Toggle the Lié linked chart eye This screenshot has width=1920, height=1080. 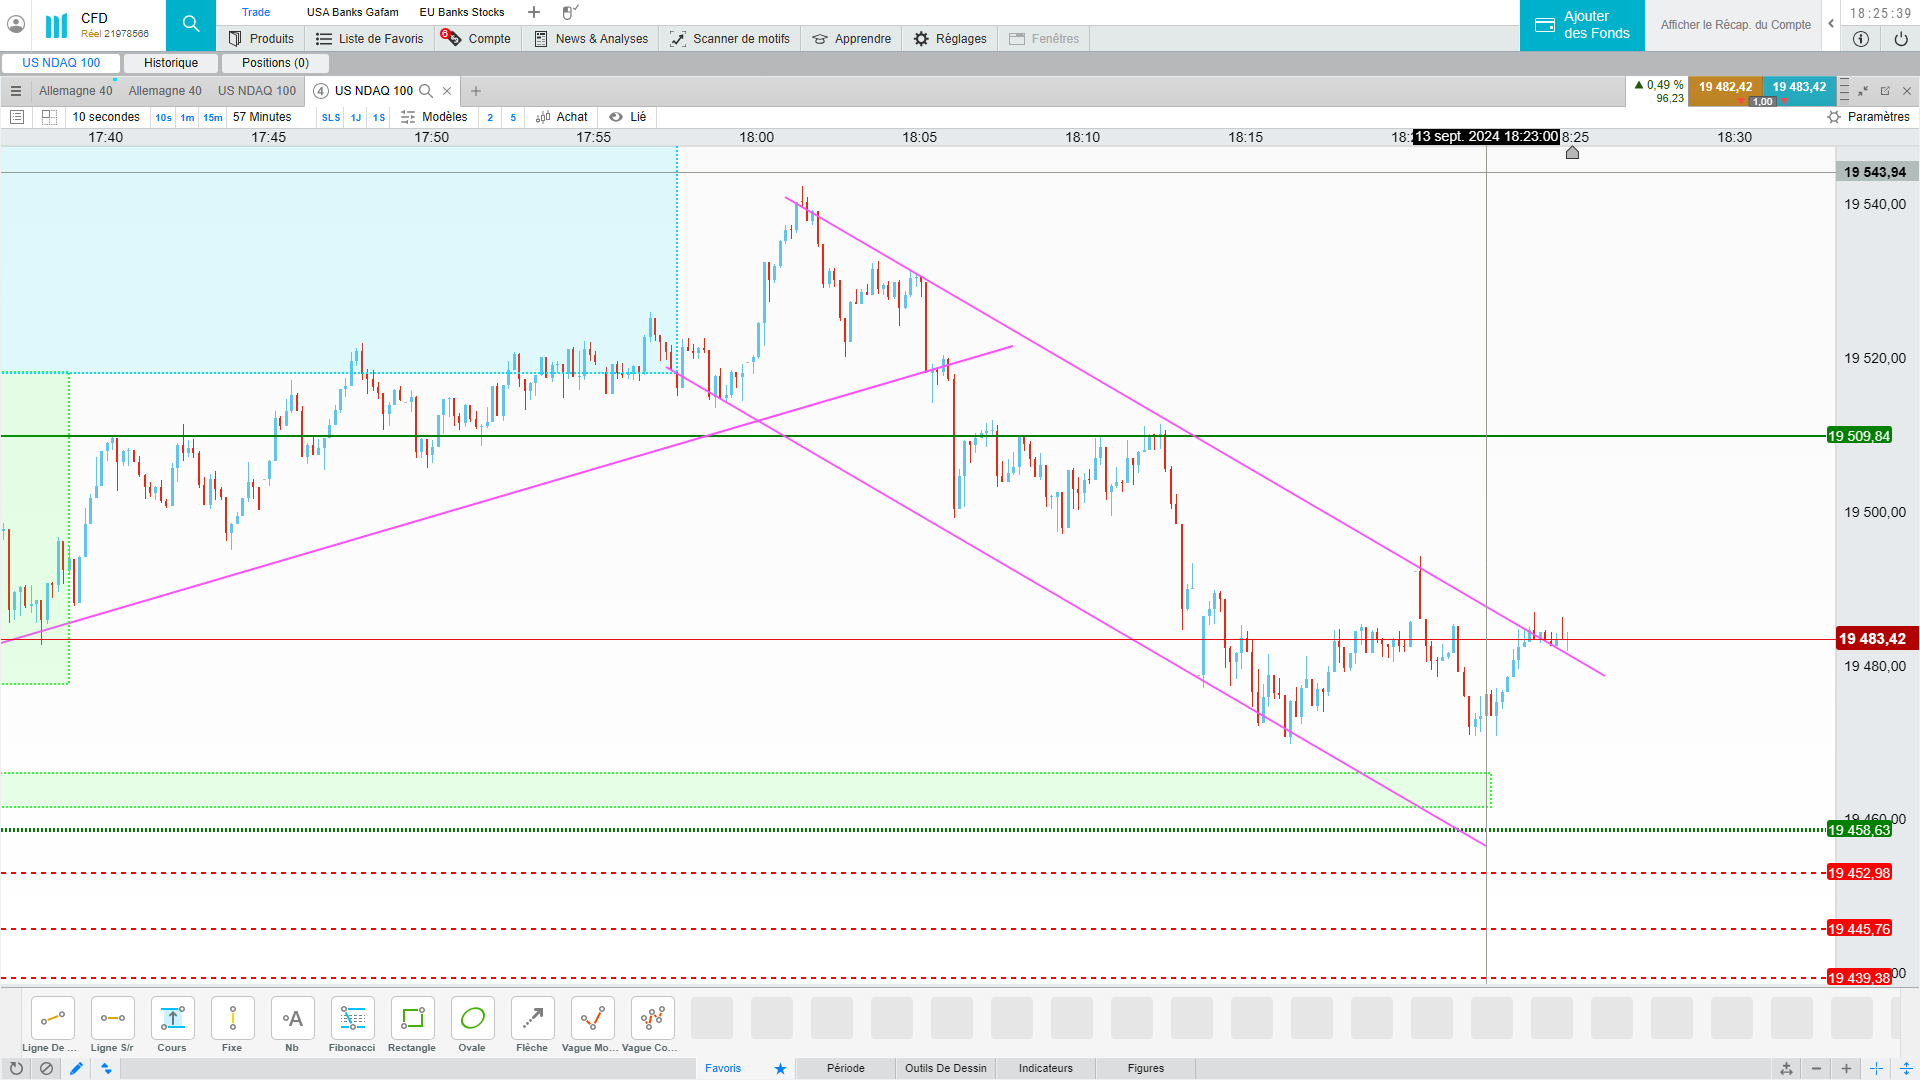click(x=616, y=117)
